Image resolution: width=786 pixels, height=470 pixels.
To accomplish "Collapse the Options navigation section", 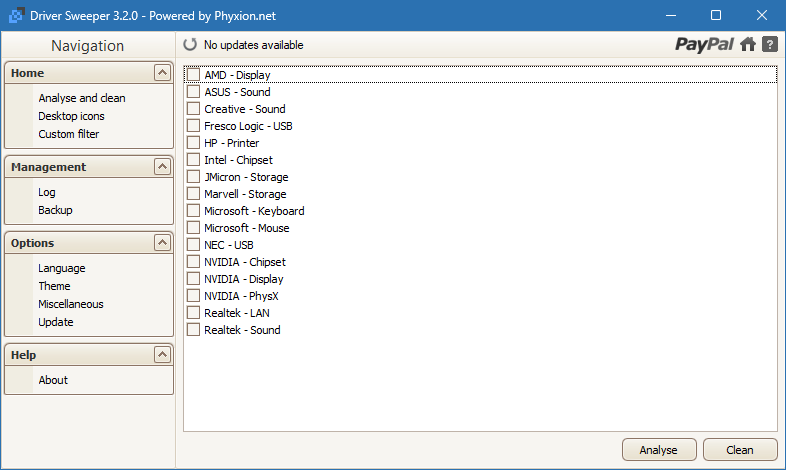I will [162, 243].
